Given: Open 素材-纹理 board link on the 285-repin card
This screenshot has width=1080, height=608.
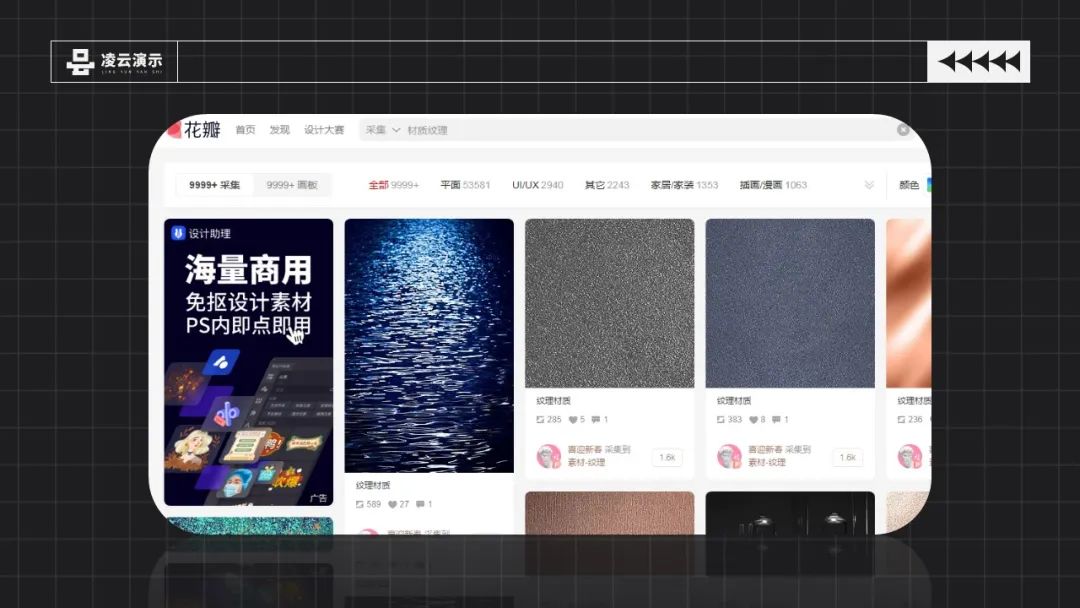Looking at the screenshot, I should (x=586, y=463).
